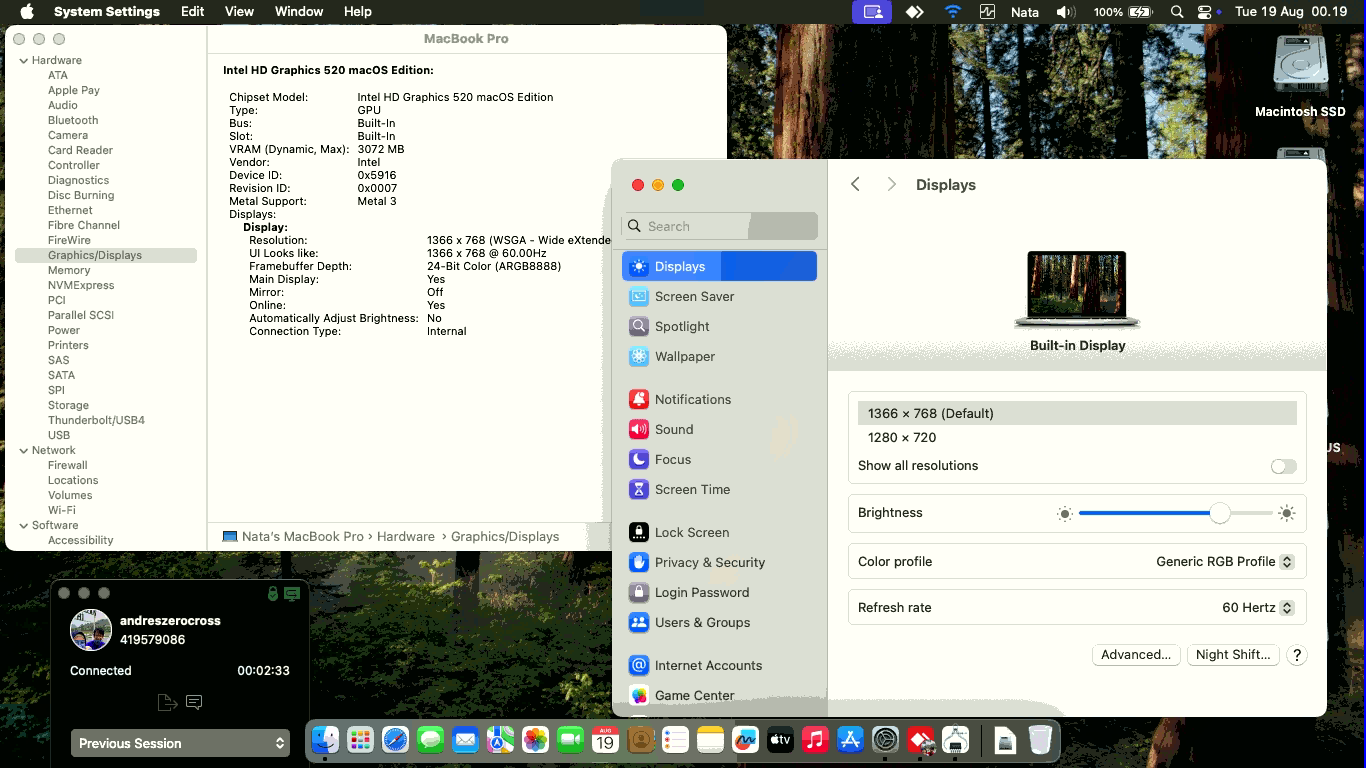Open Wi-Fi status in menu bar

(952, 12)
